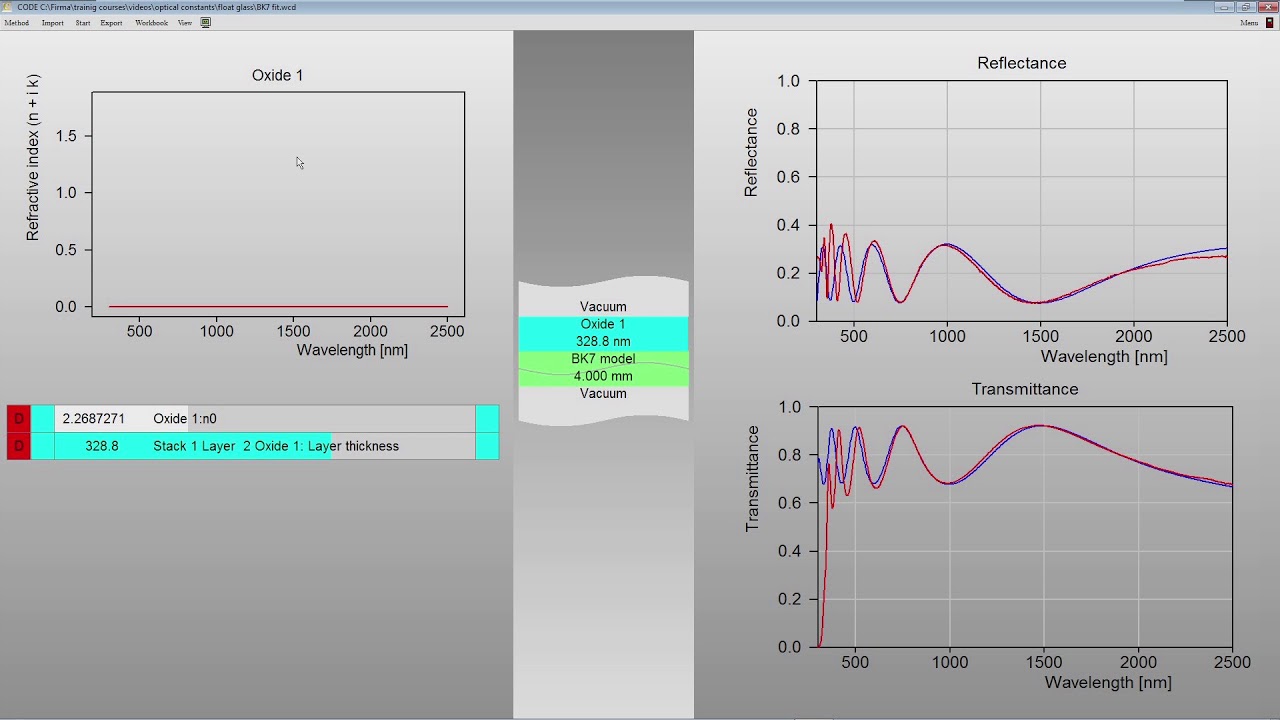1280x720 pixels.
Task: Click the 328.8 nm thickness in stack
Action: (603, 341)
